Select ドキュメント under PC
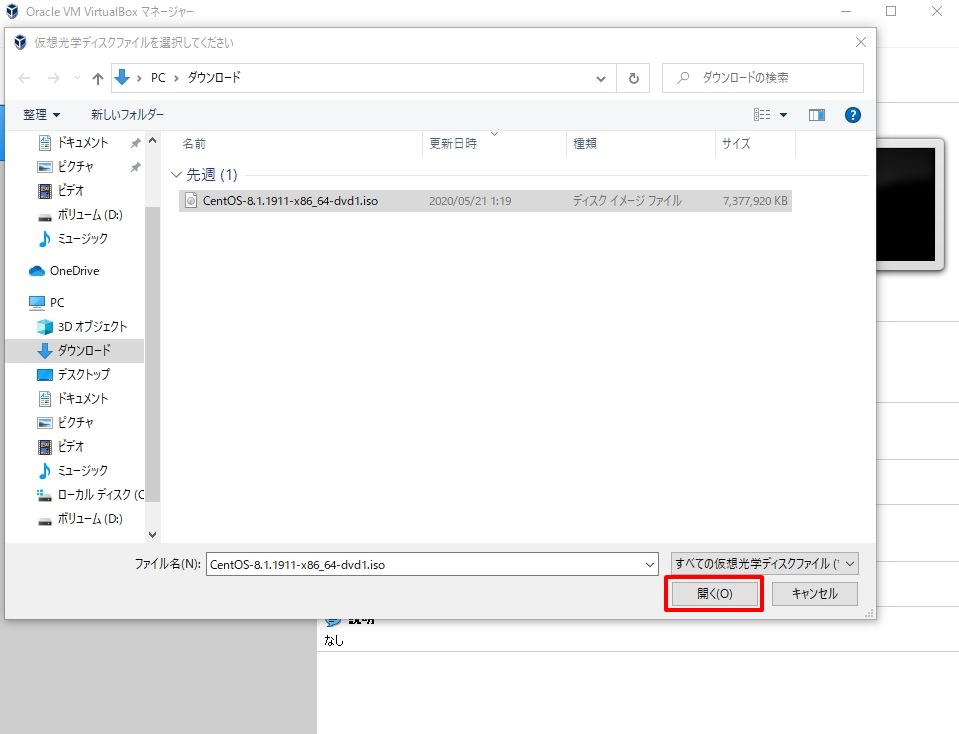The width and height of the screenshot is (959, 734). pyautogui.click(x=82, y=398)
